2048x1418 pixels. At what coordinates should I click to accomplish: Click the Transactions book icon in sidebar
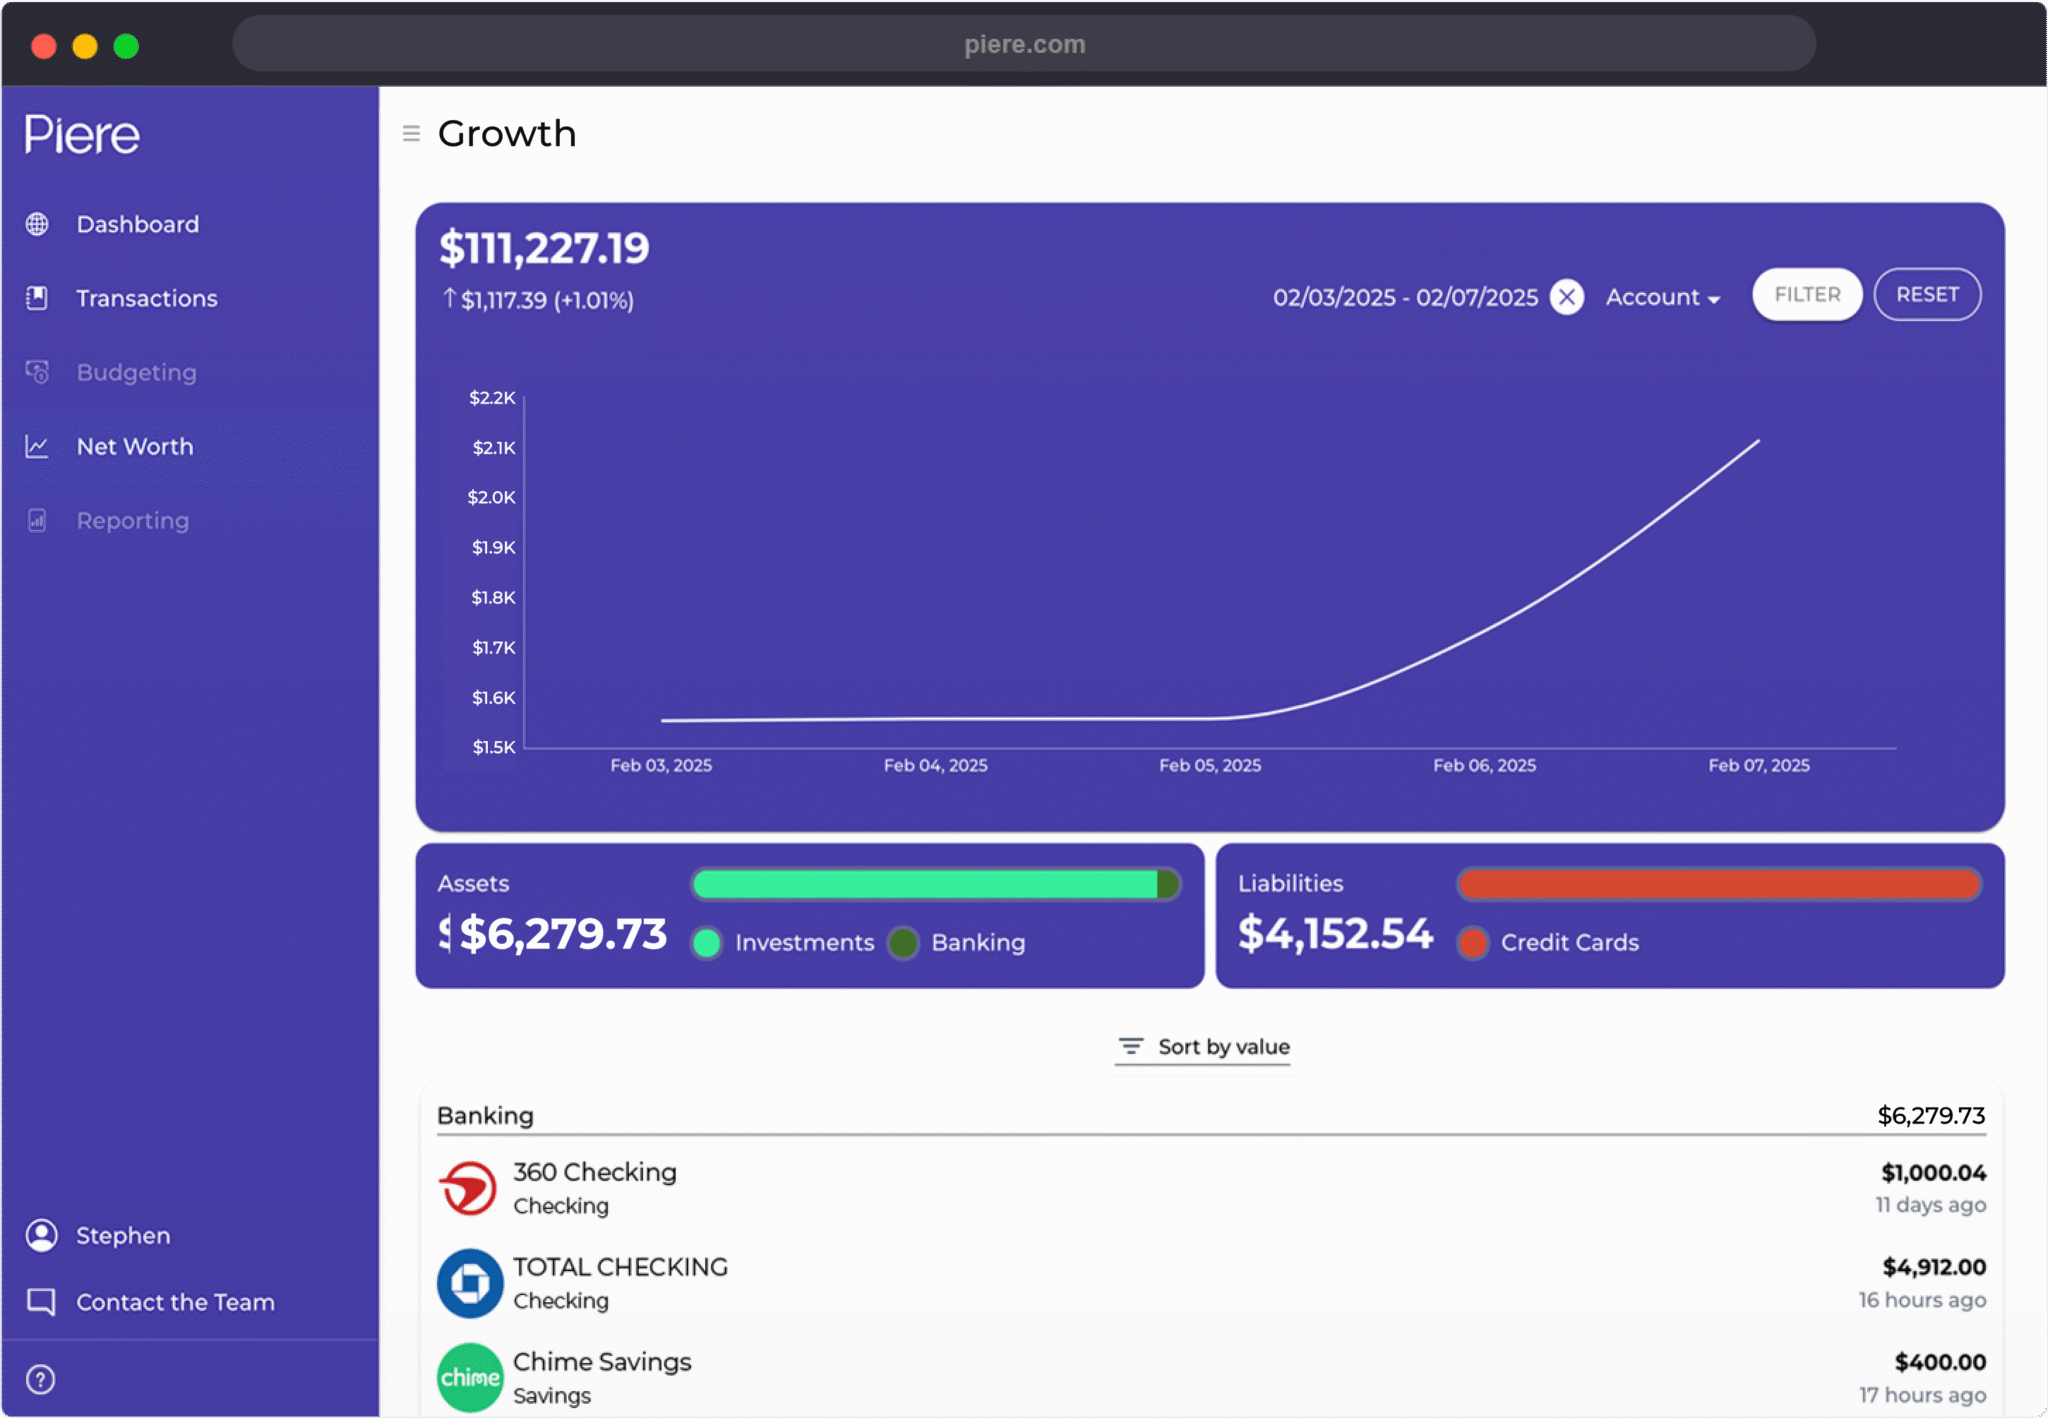pyautogui.click(x=37, y=298)
